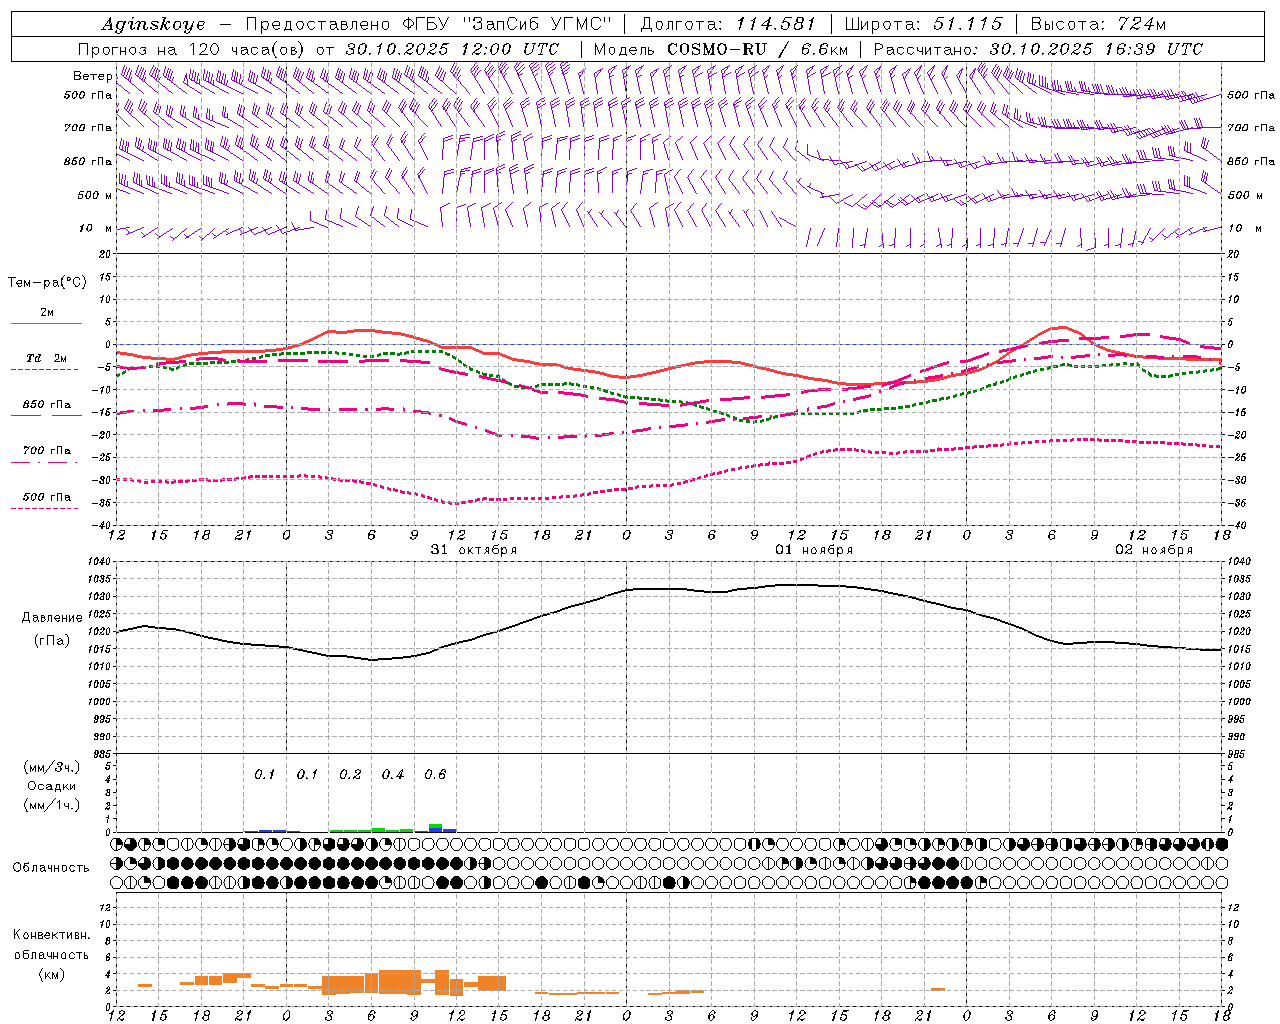1280x1024 pixels.
Task: Click the precipitation amount "0.6"
Action: tap(435, 775)
